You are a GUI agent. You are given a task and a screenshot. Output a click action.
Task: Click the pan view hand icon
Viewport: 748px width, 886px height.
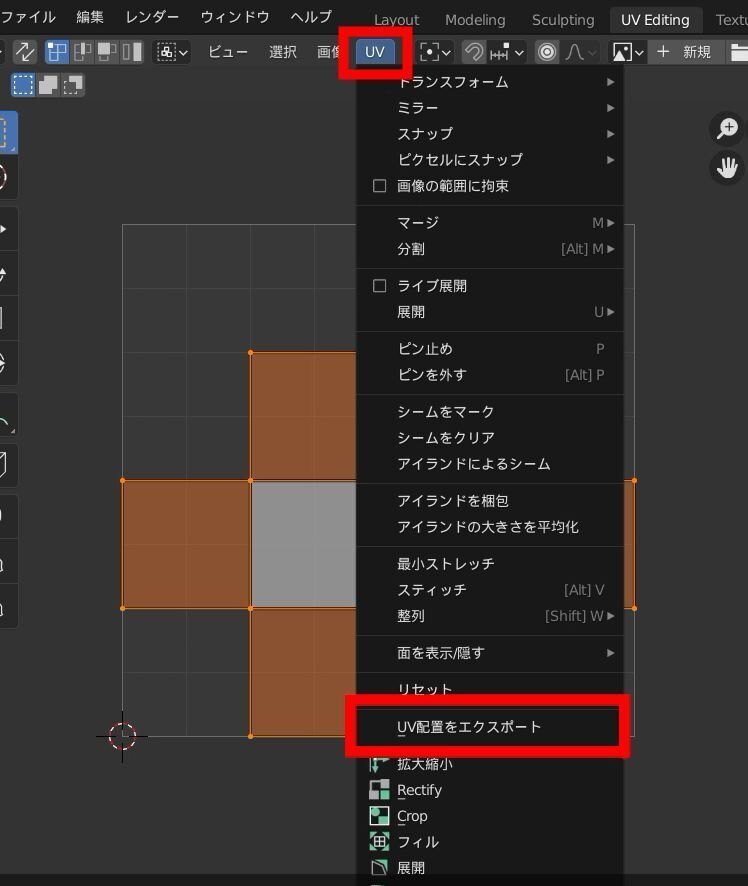(727, 168)
